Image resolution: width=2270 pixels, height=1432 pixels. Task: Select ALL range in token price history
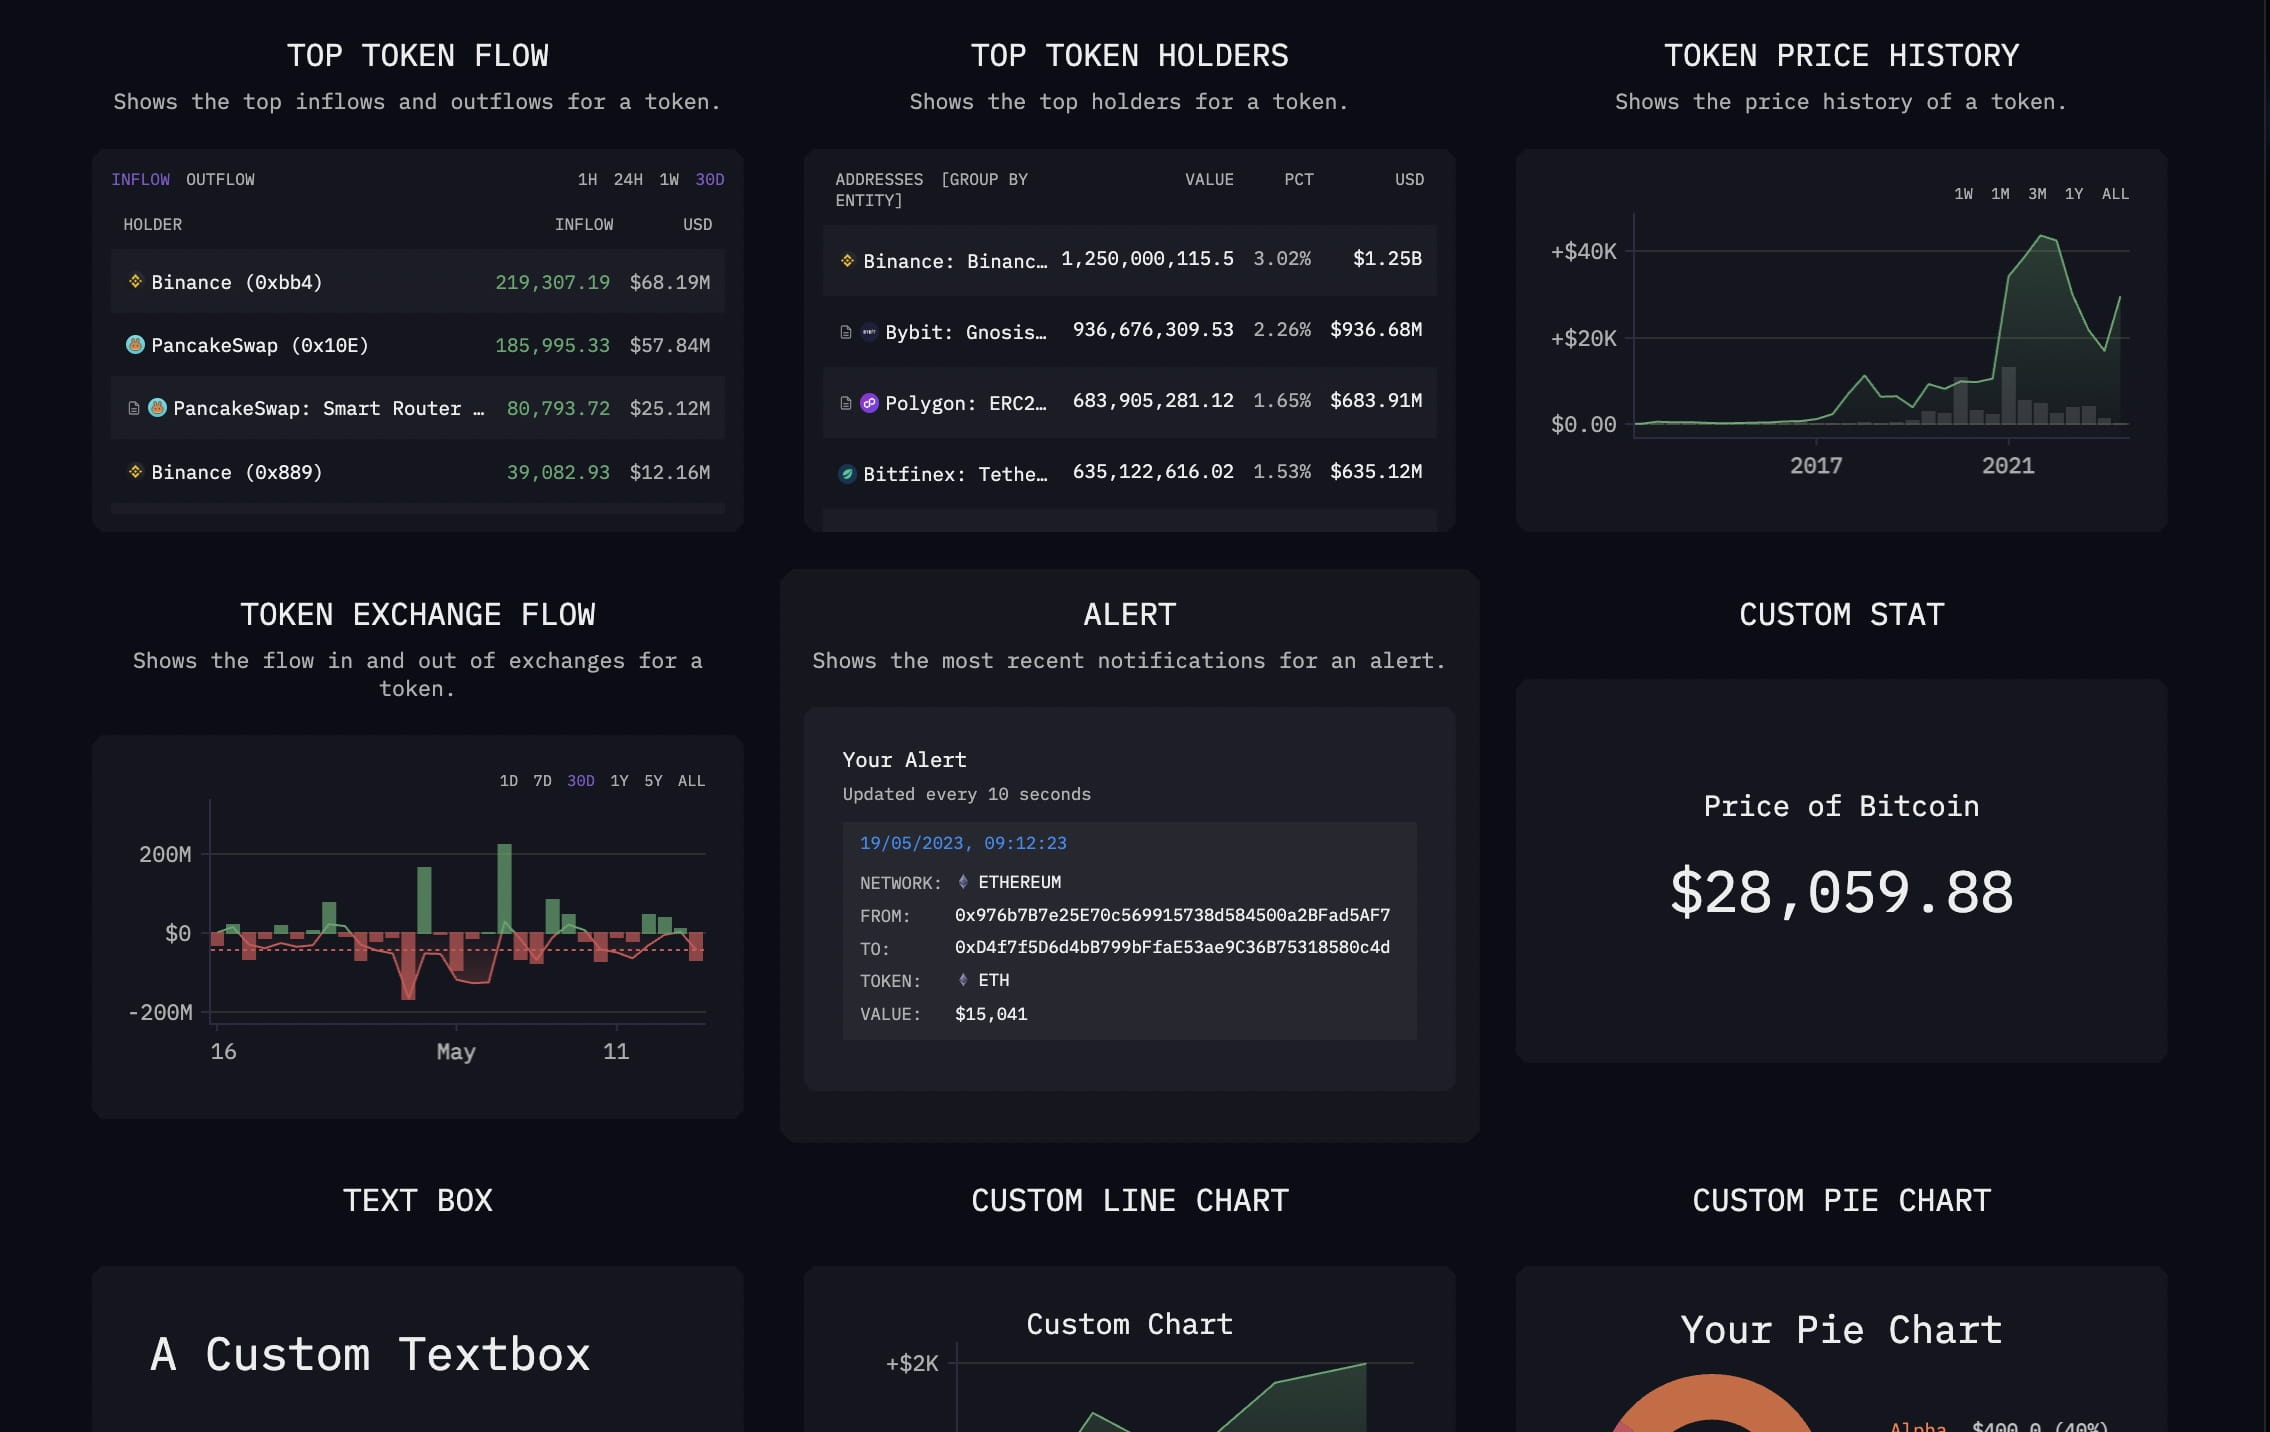(2115, 194)
